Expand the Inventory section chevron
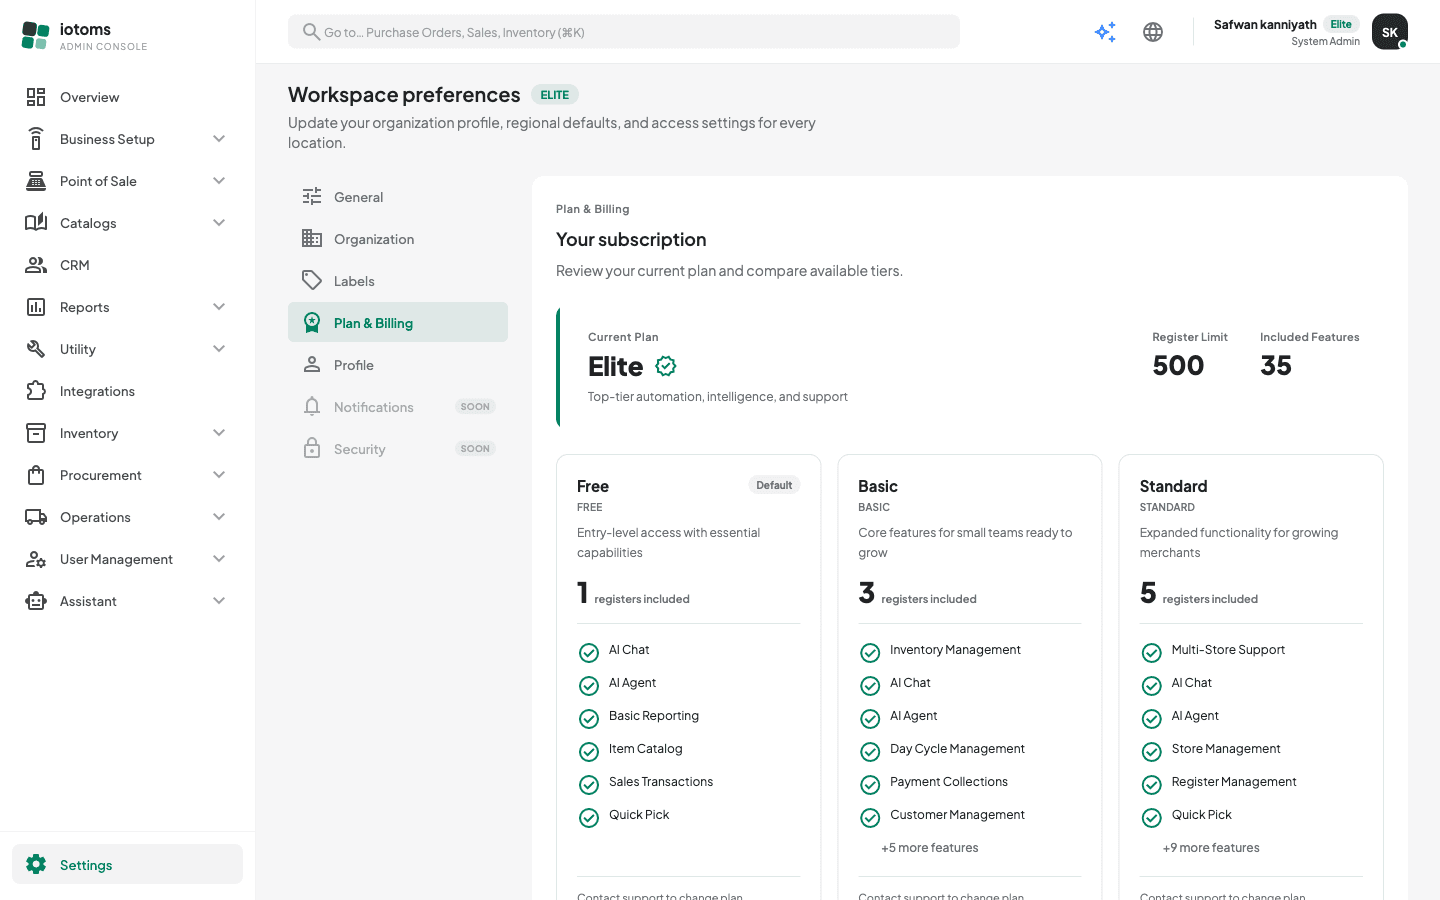 pos(219,433)
